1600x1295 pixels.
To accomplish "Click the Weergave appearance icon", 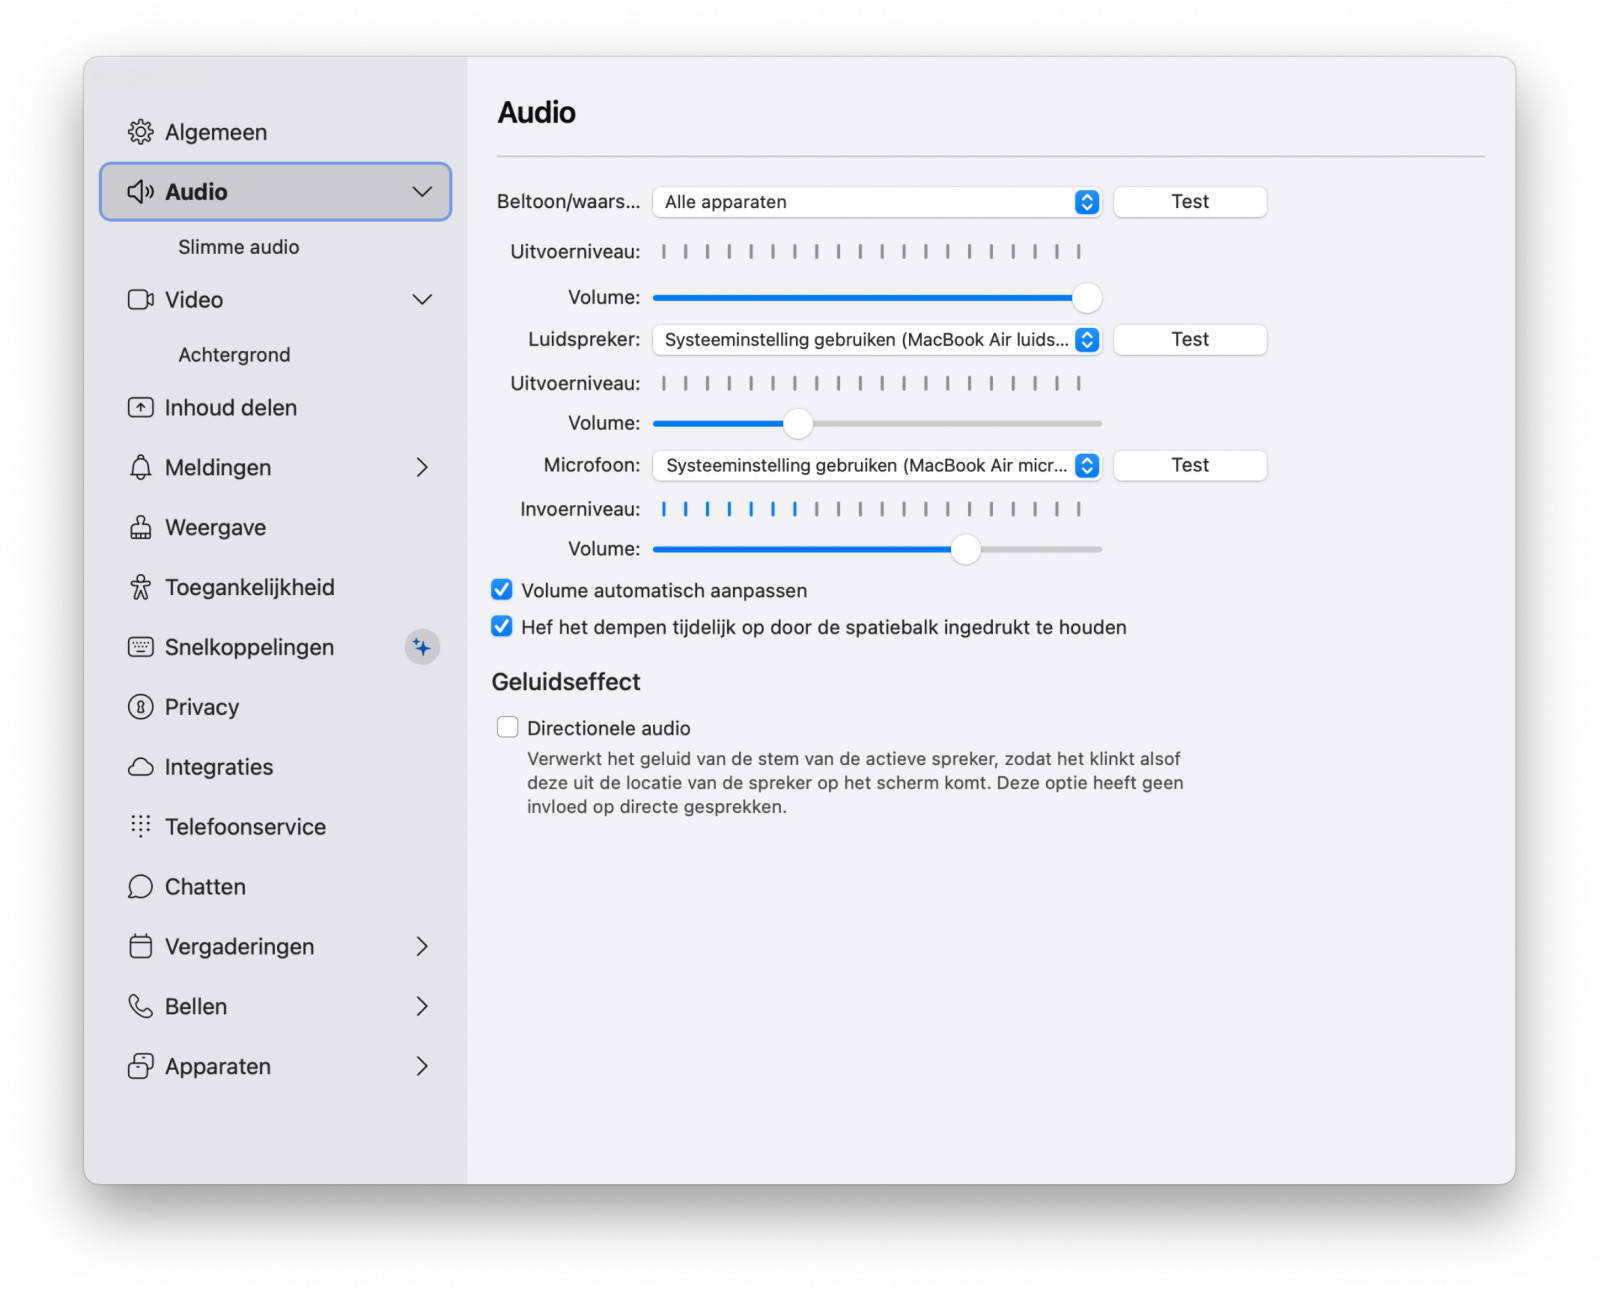I will 140,528.
